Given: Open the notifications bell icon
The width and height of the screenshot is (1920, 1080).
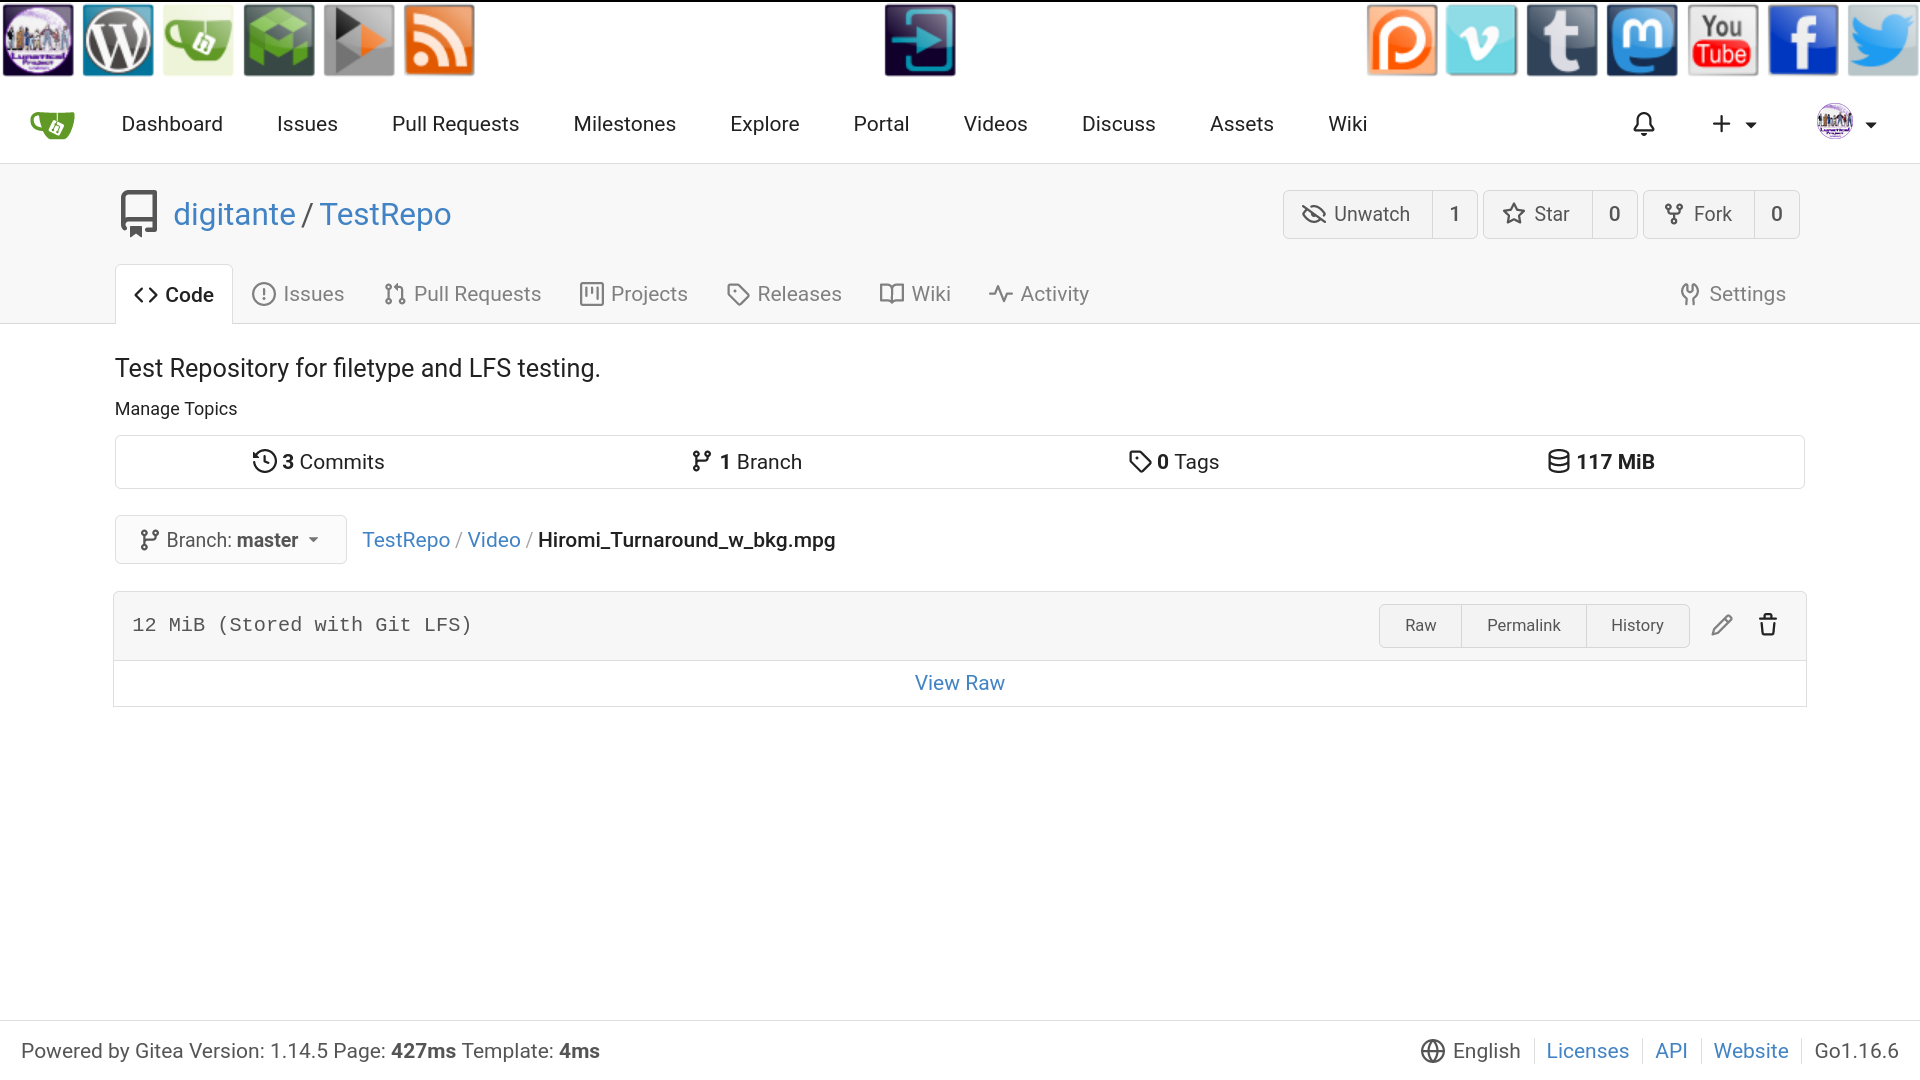Looking at the screenshot, I should tap(1644, 124).
